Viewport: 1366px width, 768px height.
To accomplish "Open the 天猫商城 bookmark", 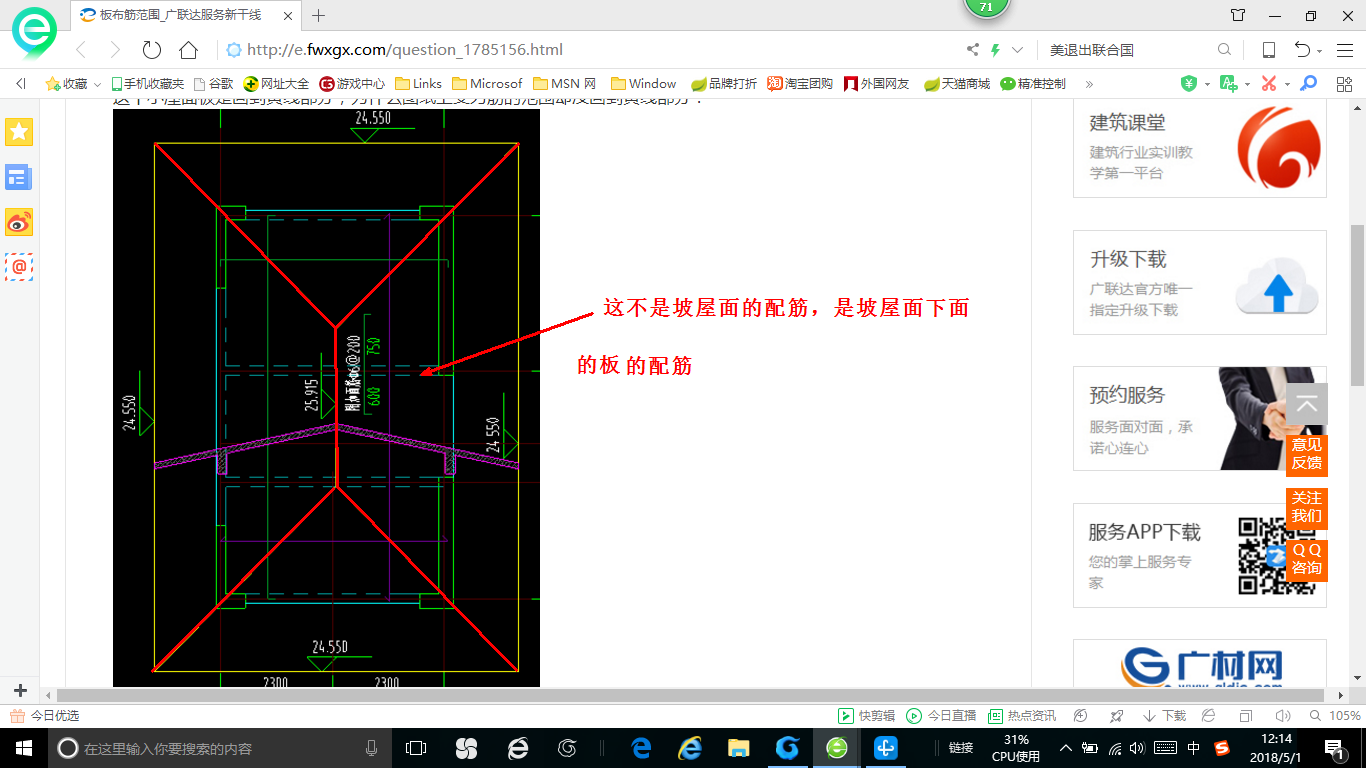I will click(956, 84).
